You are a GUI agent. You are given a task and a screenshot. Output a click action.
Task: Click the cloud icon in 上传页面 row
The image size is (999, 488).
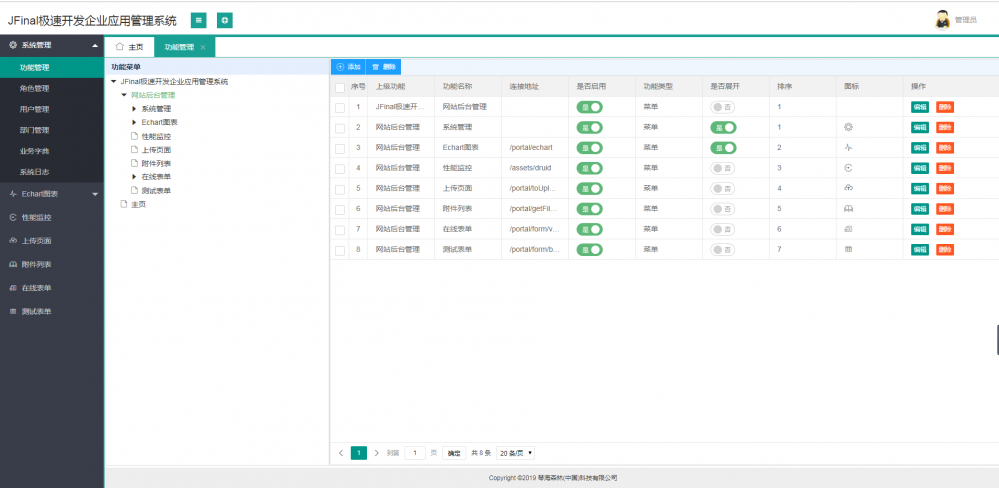[x=848, y=188]
